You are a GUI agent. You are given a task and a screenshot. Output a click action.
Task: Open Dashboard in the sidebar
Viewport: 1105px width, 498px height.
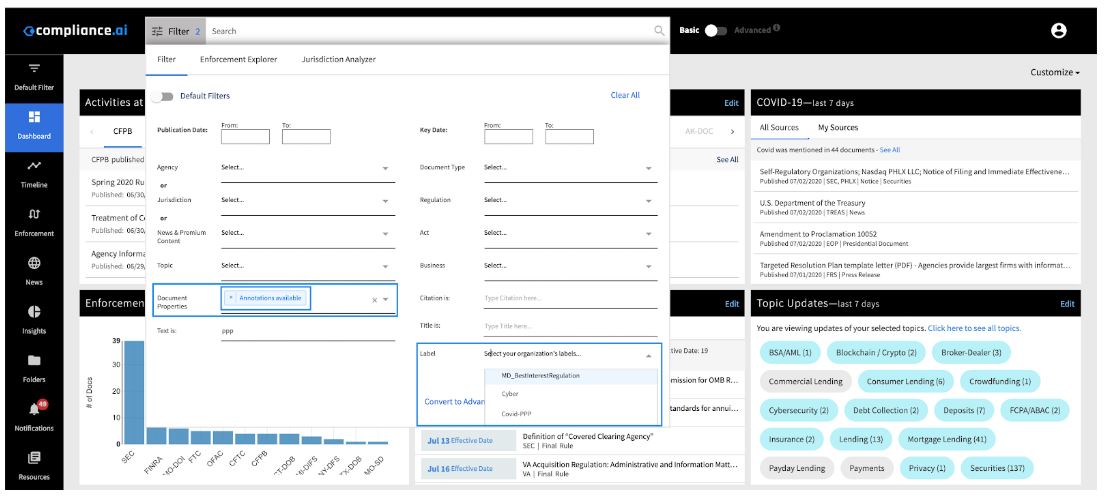click(34, 125)
